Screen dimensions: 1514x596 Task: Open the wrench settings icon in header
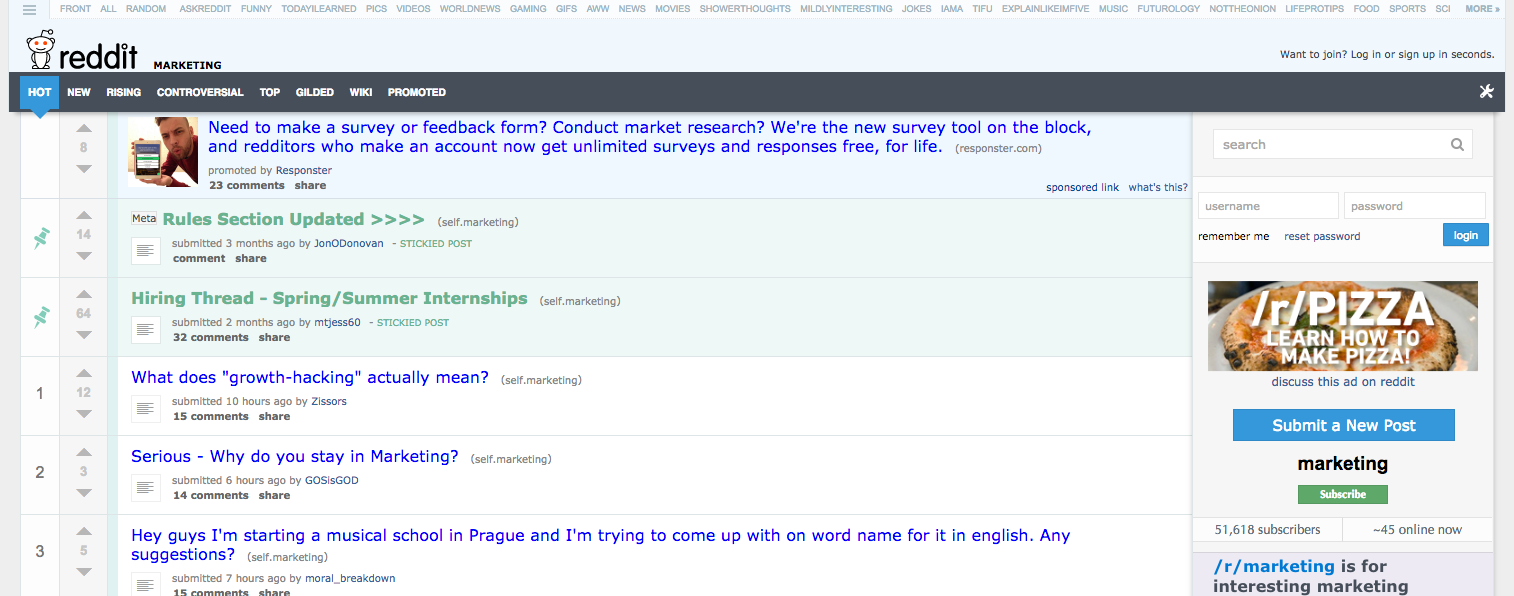point(1486,92)
